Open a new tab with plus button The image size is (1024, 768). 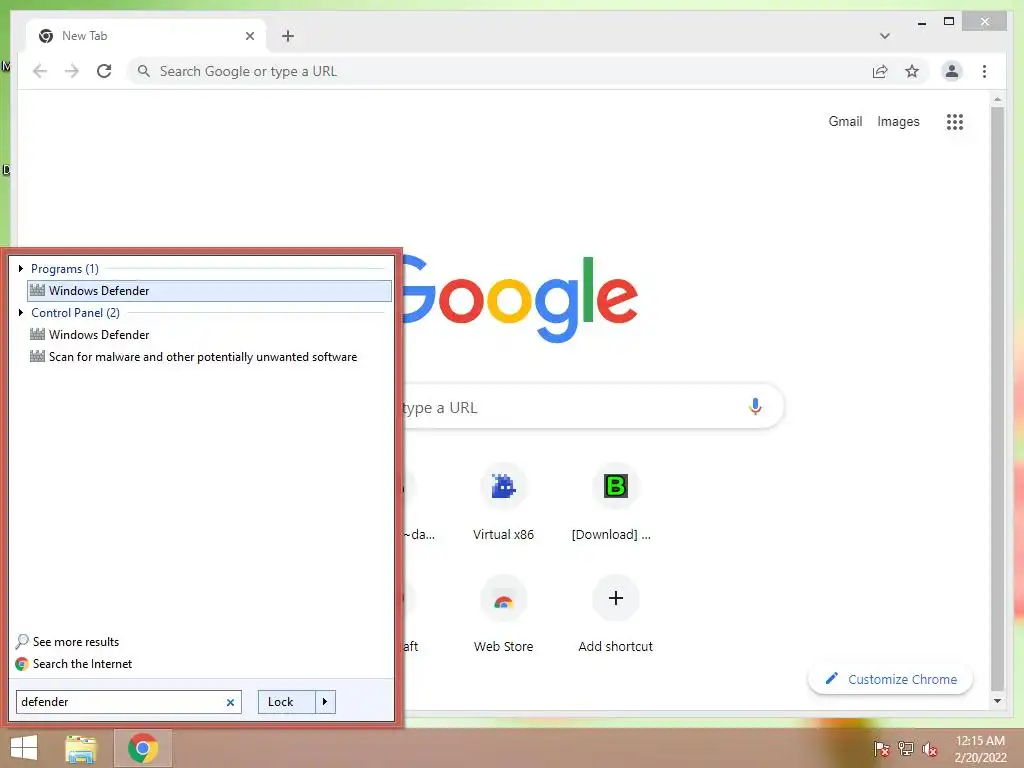288,36
